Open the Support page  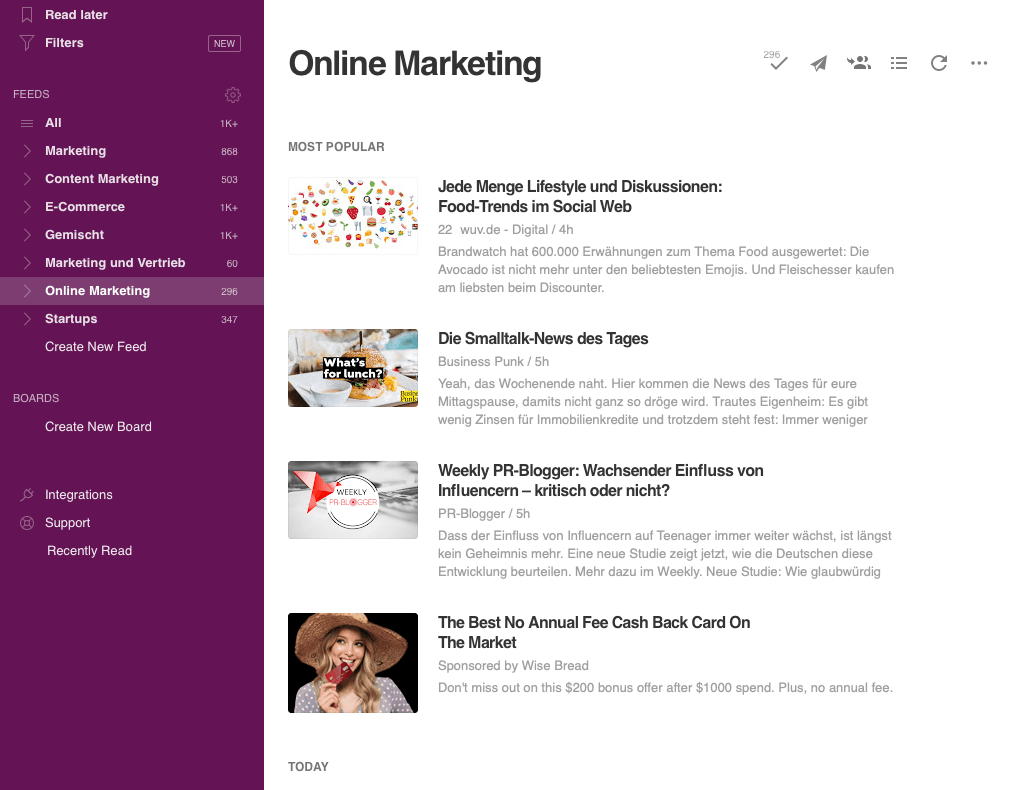(x=67, y=523)
